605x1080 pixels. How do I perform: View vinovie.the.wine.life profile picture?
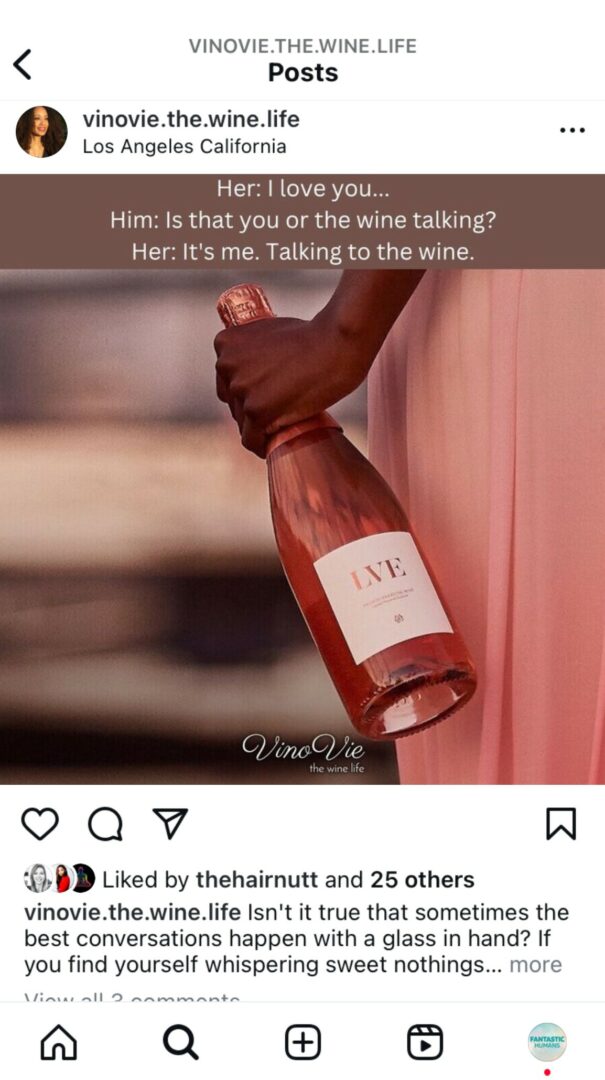(x=41, y=132)
